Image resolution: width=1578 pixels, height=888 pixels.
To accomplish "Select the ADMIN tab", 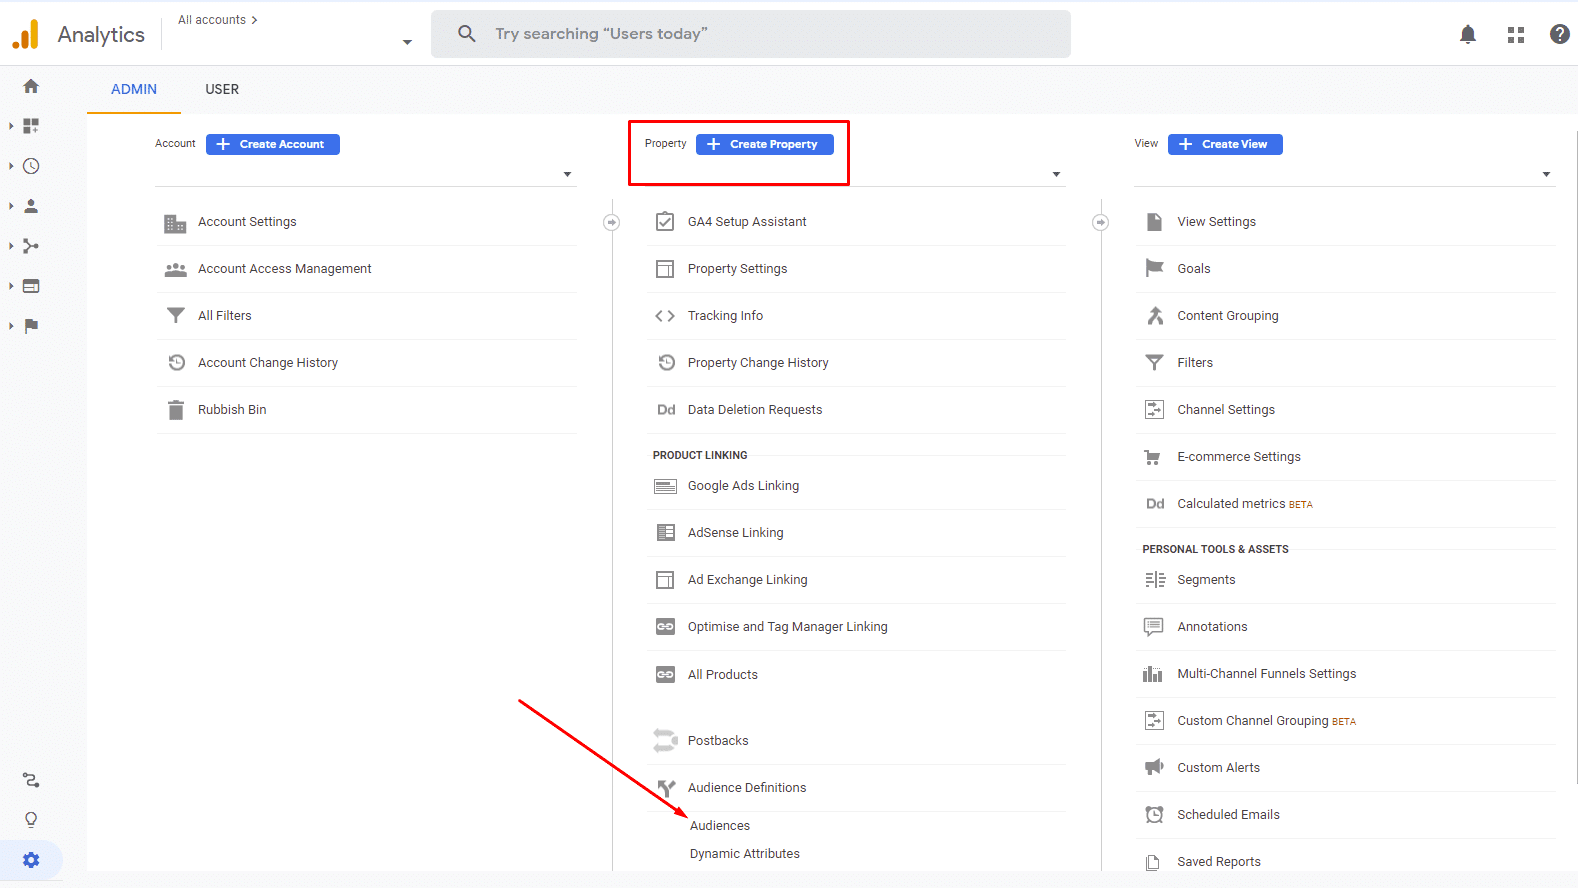I will (x=134, y=89).
